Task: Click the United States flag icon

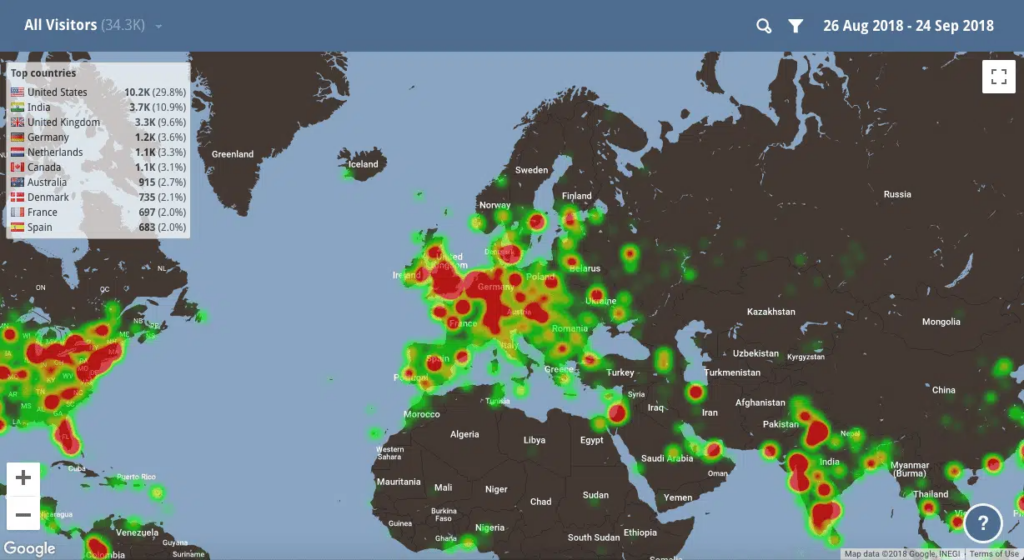Action: (17, 92)
